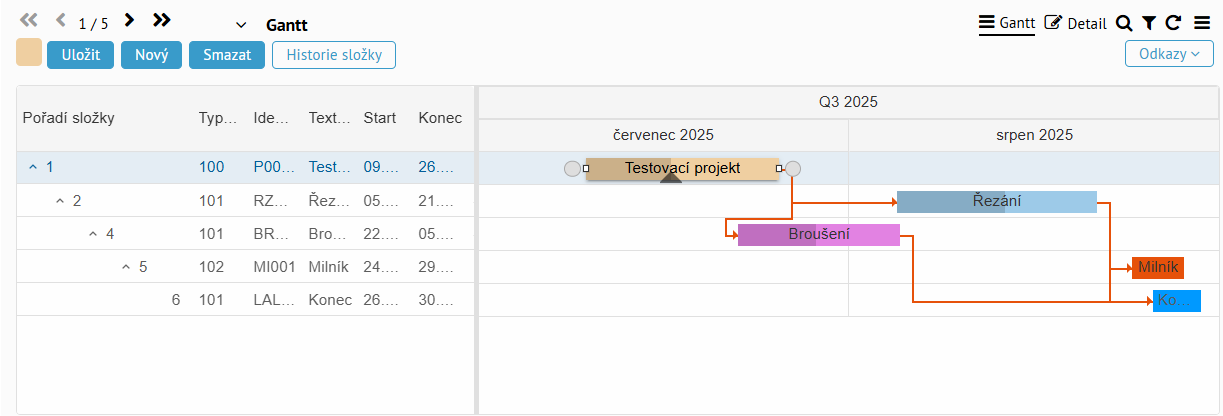Click the Historie složky button

pos(334,55)
